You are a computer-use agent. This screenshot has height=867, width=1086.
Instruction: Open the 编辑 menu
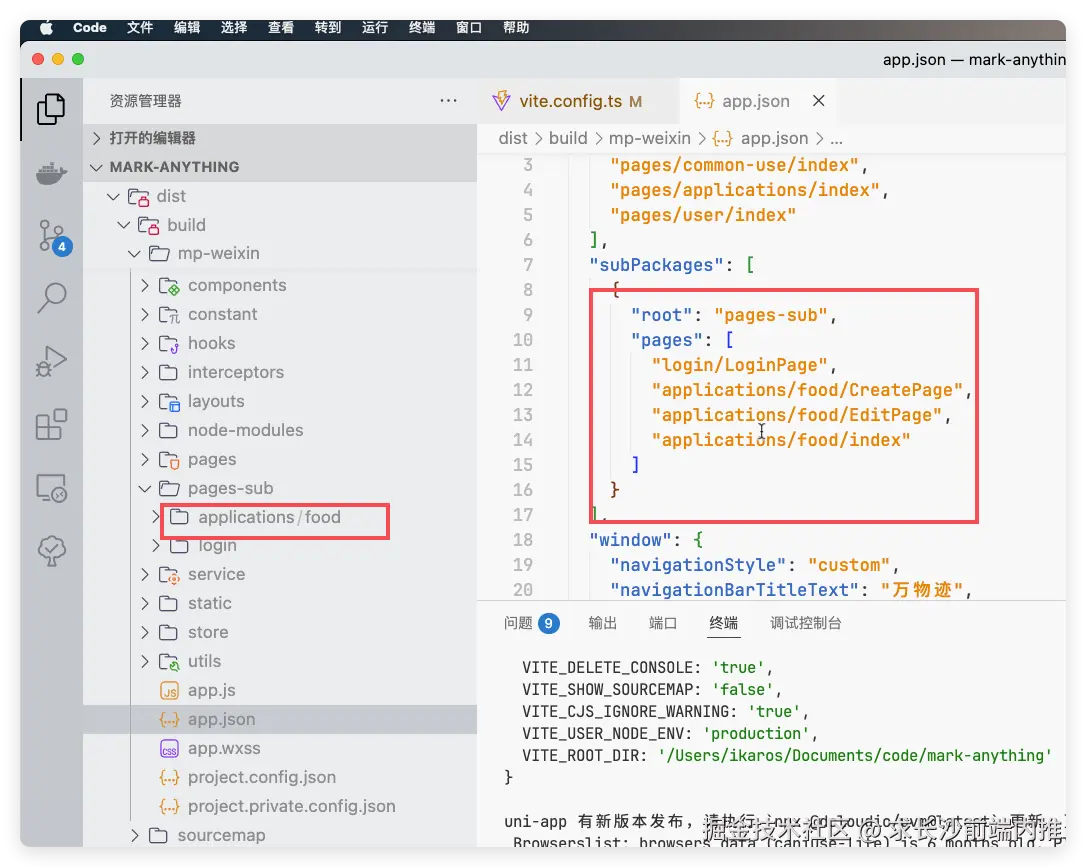click(x=187, y=28)
